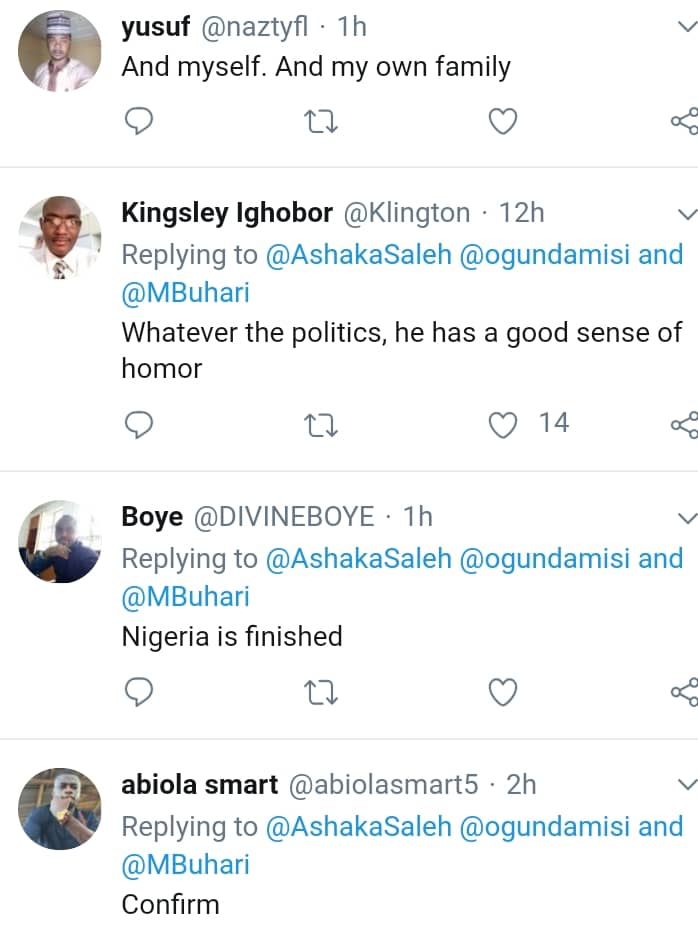Retweet Kingsley Ighobor's tweet
Viewport: 698px width, 928px height.
[321, 425]
